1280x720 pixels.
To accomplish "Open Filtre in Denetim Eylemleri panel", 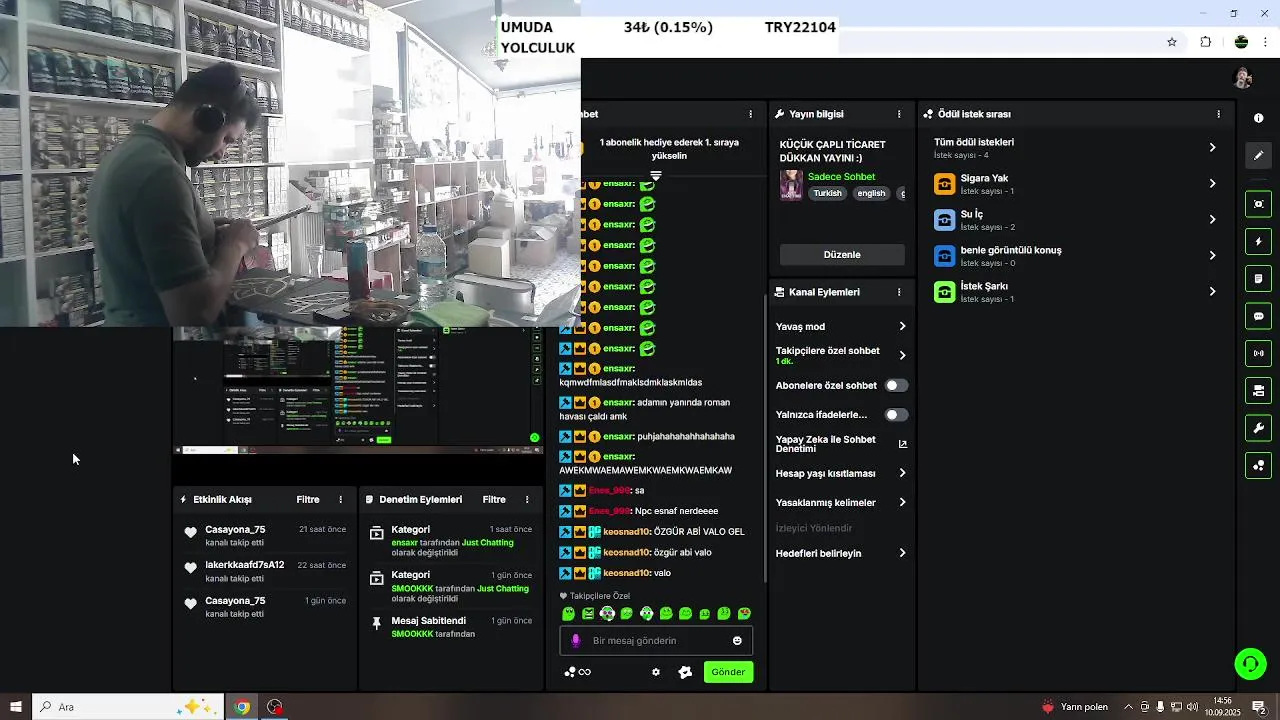I will (494, 499).
